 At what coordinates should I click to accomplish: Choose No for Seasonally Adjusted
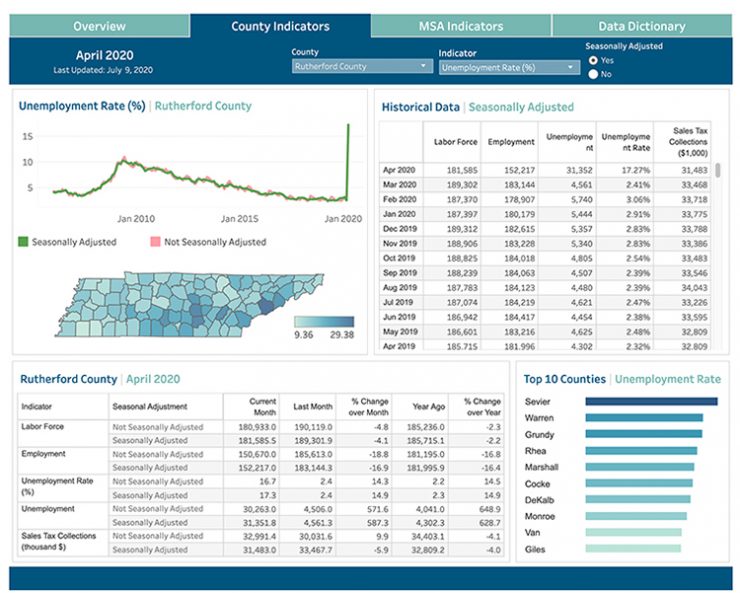click(594, 74)
